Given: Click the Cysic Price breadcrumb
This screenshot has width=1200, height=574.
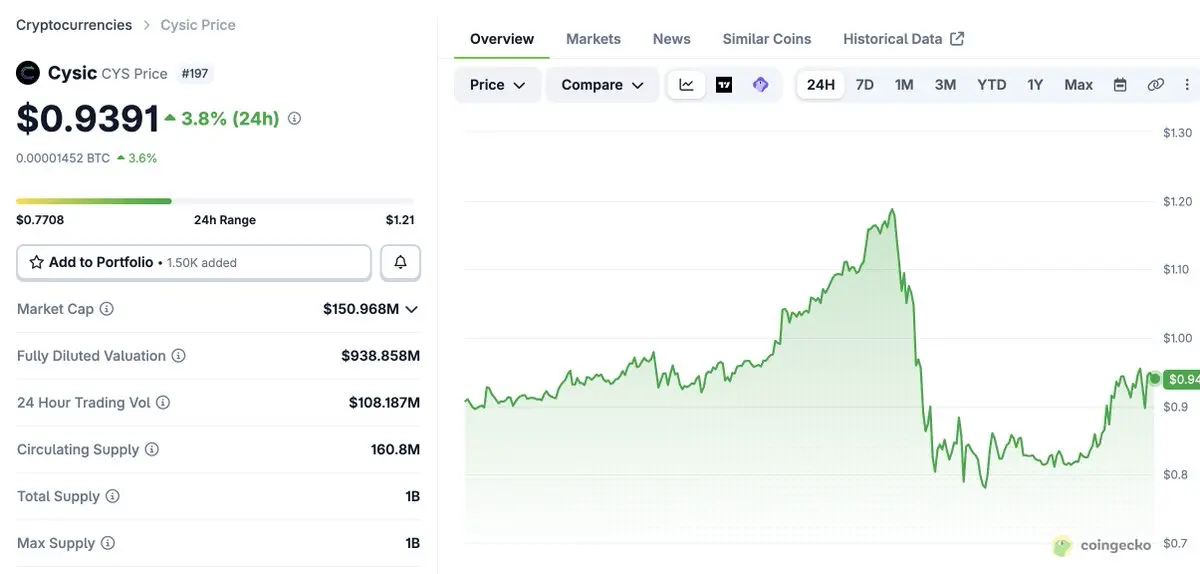Looking at the screenshot, I should 198,25.
